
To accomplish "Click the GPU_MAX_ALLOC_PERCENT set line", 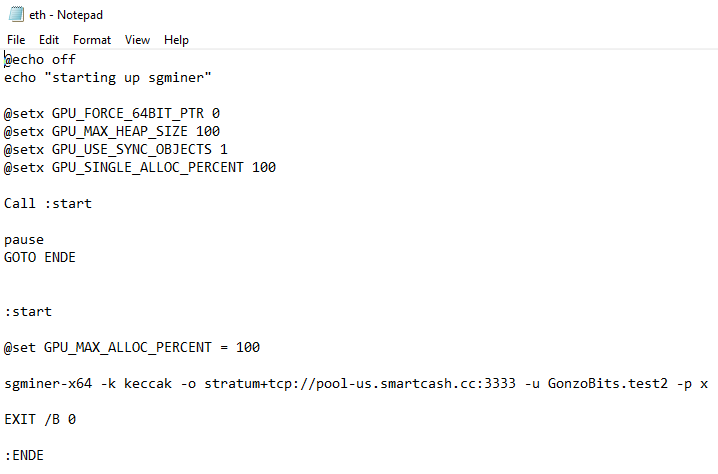I will (x=132, y=348).
